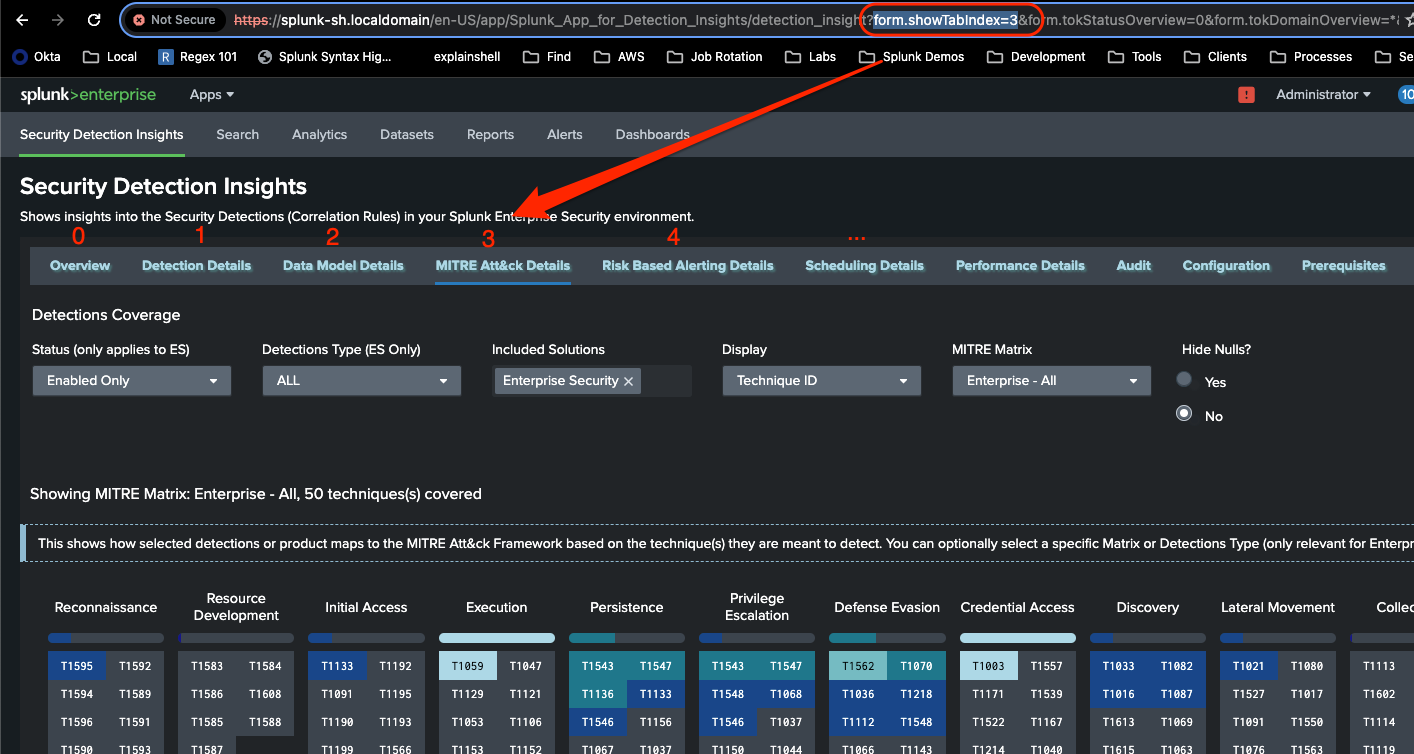
Task: Click the T1562 Defense Evasion technique cell
Action: click(858, 666)
